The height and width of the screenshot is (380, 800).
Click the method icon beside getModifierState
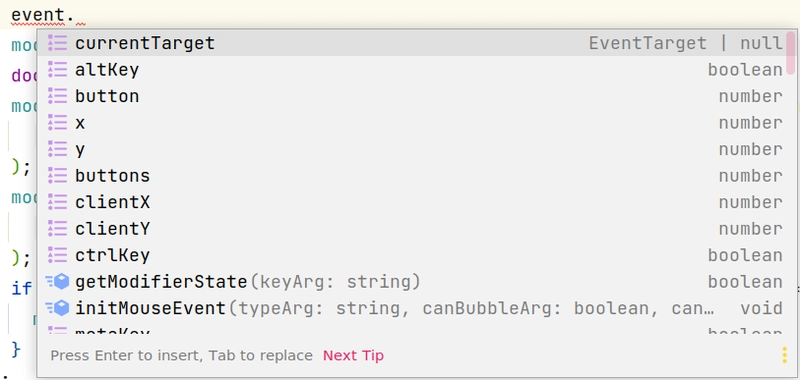(57, 282)
